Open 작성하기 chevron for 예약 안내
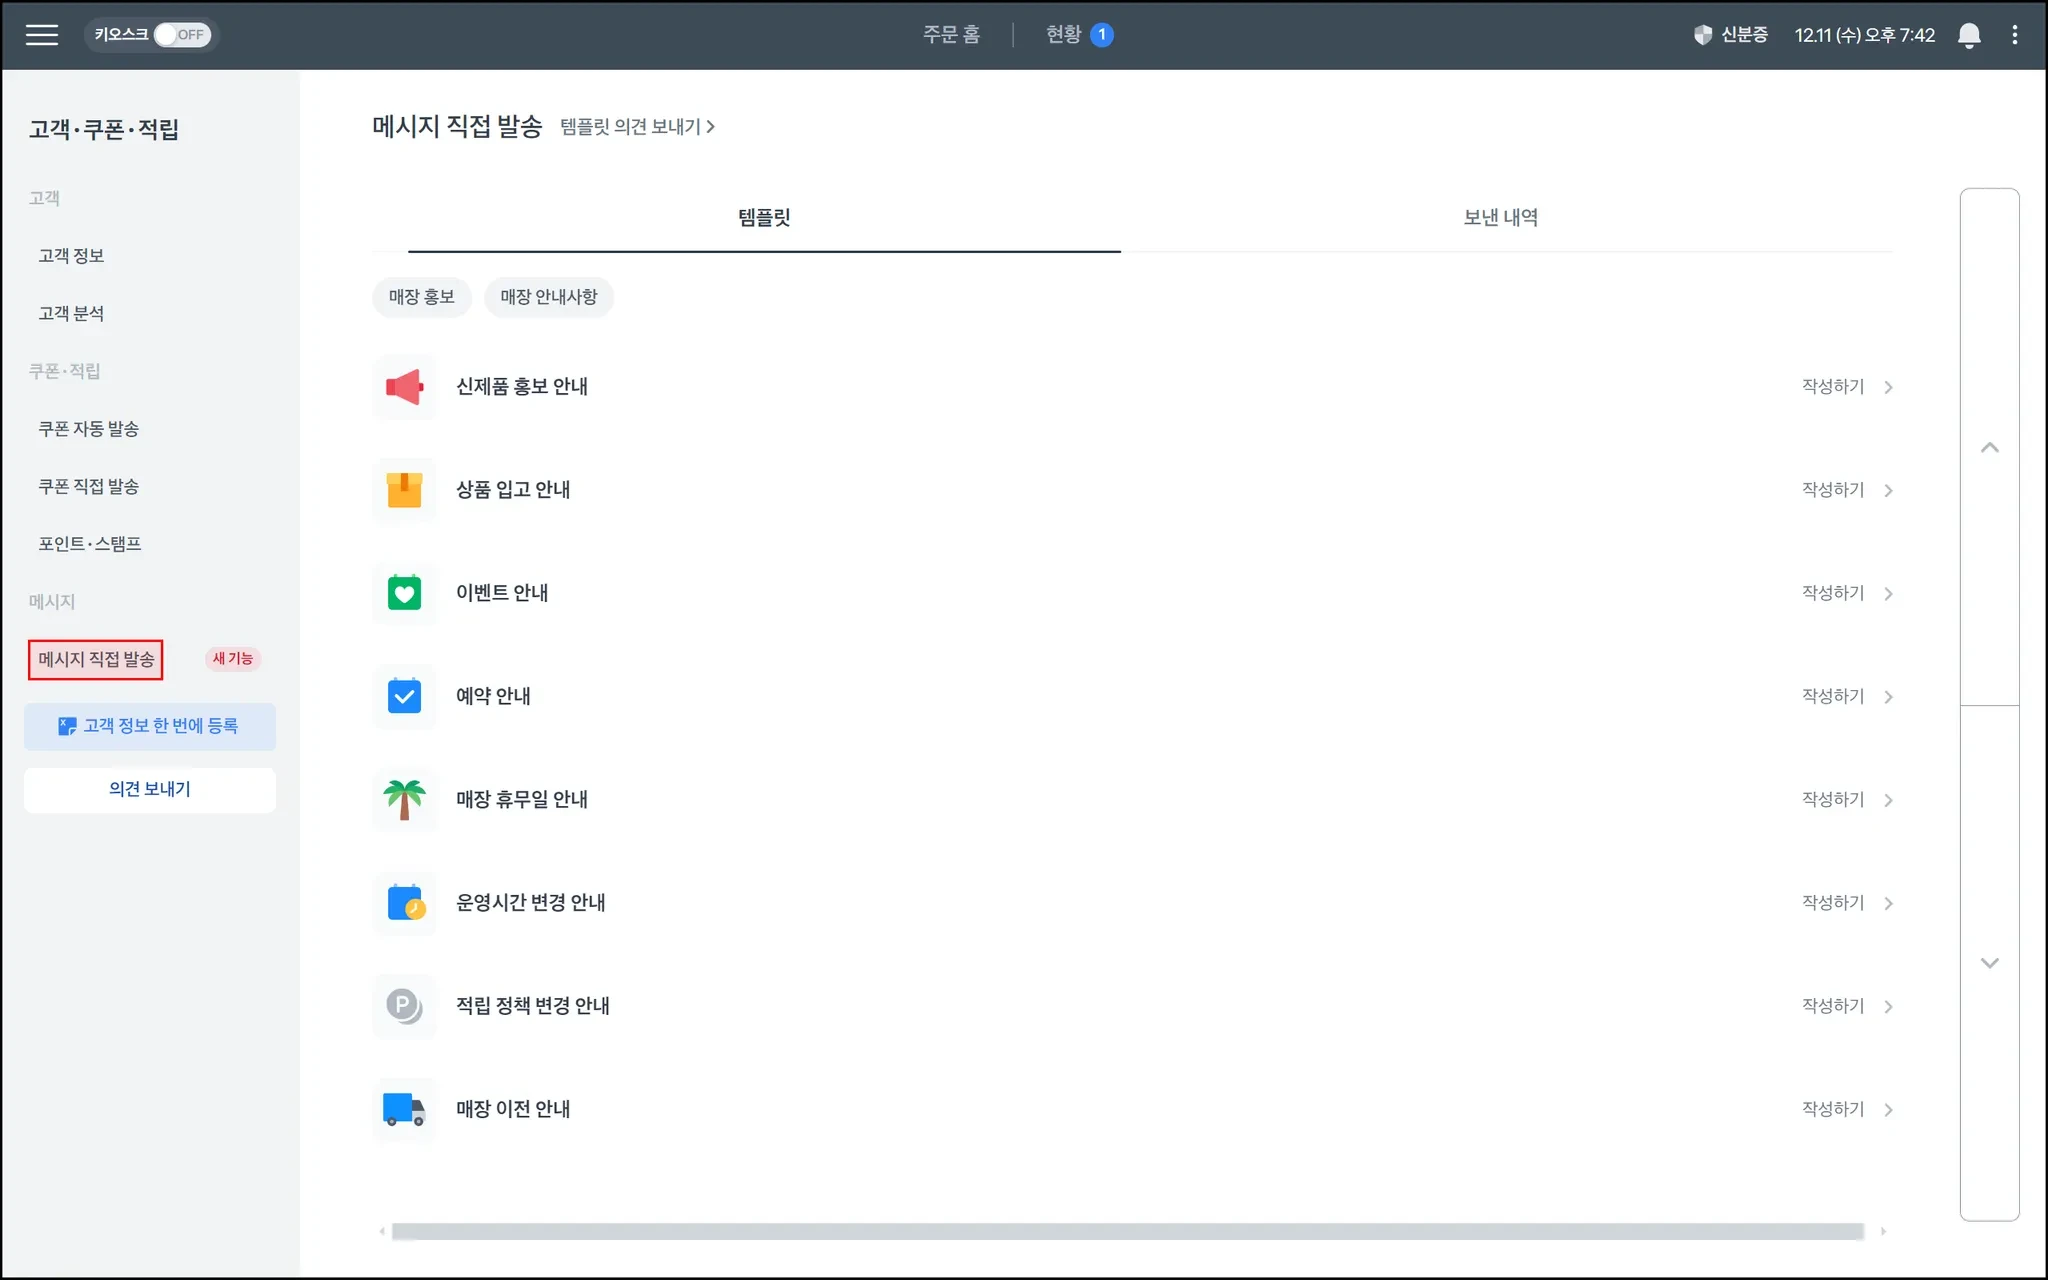The width and height of the screenshot is (2048, 1280). coord(1887,697)
